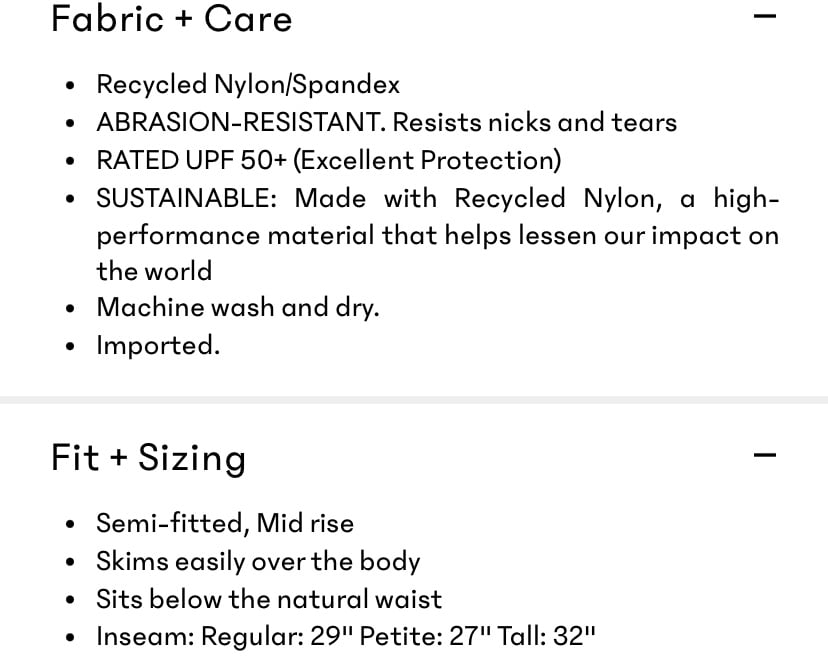Click the RATED UPF 50+ line
This screenshot has width=828, height=672.
point(328,160)
